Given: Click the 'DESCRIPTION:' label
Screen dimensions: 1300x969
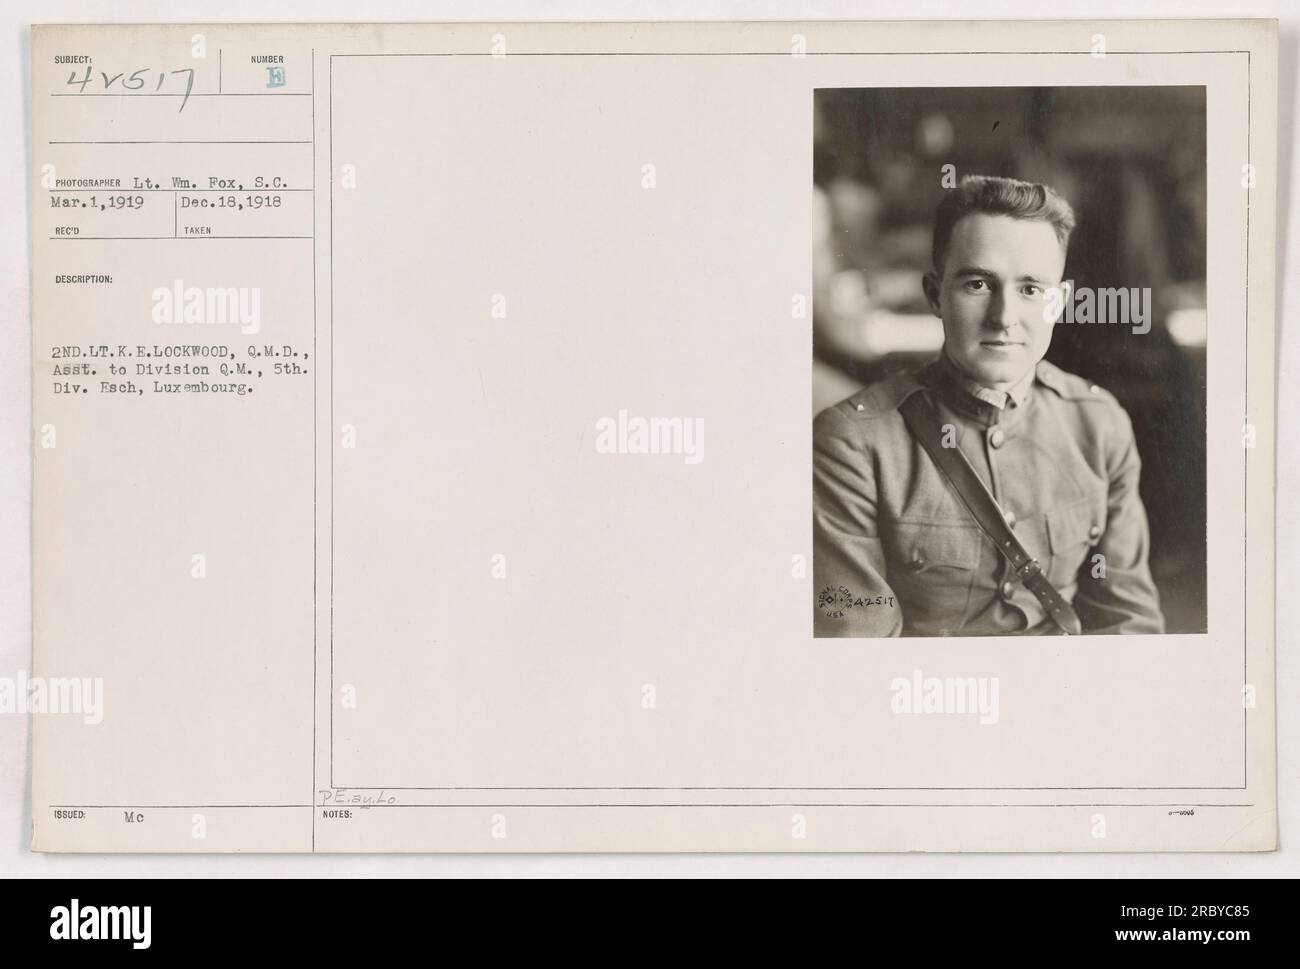Looking at the screenshot, I should click(82, 280).
